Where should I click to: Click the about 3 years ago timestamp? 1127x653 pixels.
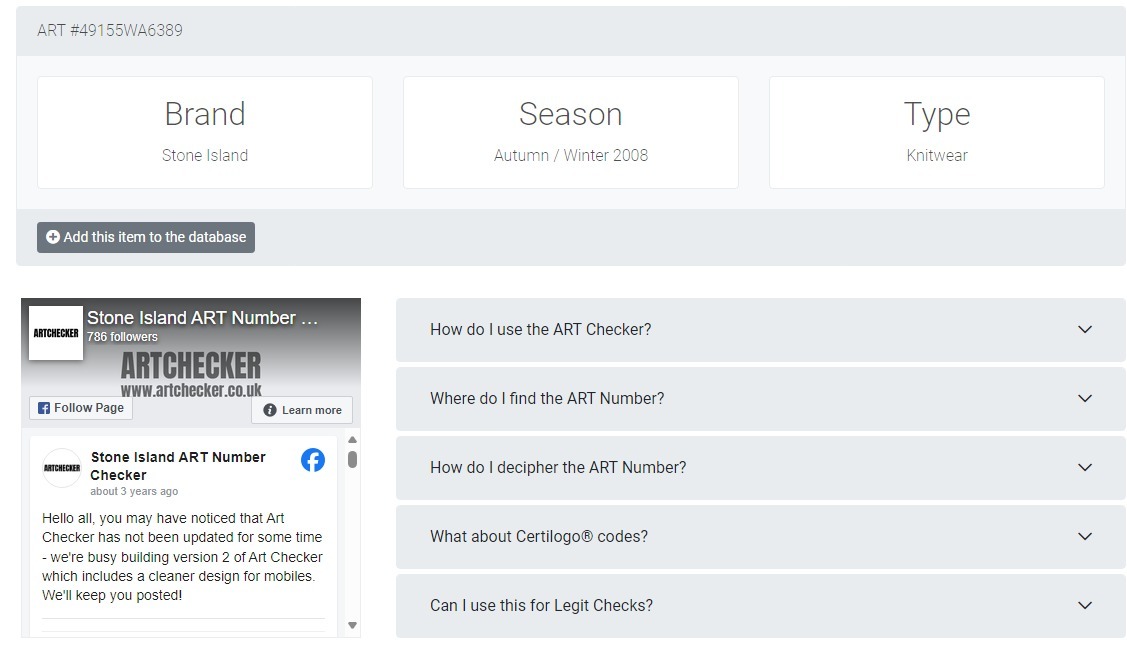[x=134, y=491]
